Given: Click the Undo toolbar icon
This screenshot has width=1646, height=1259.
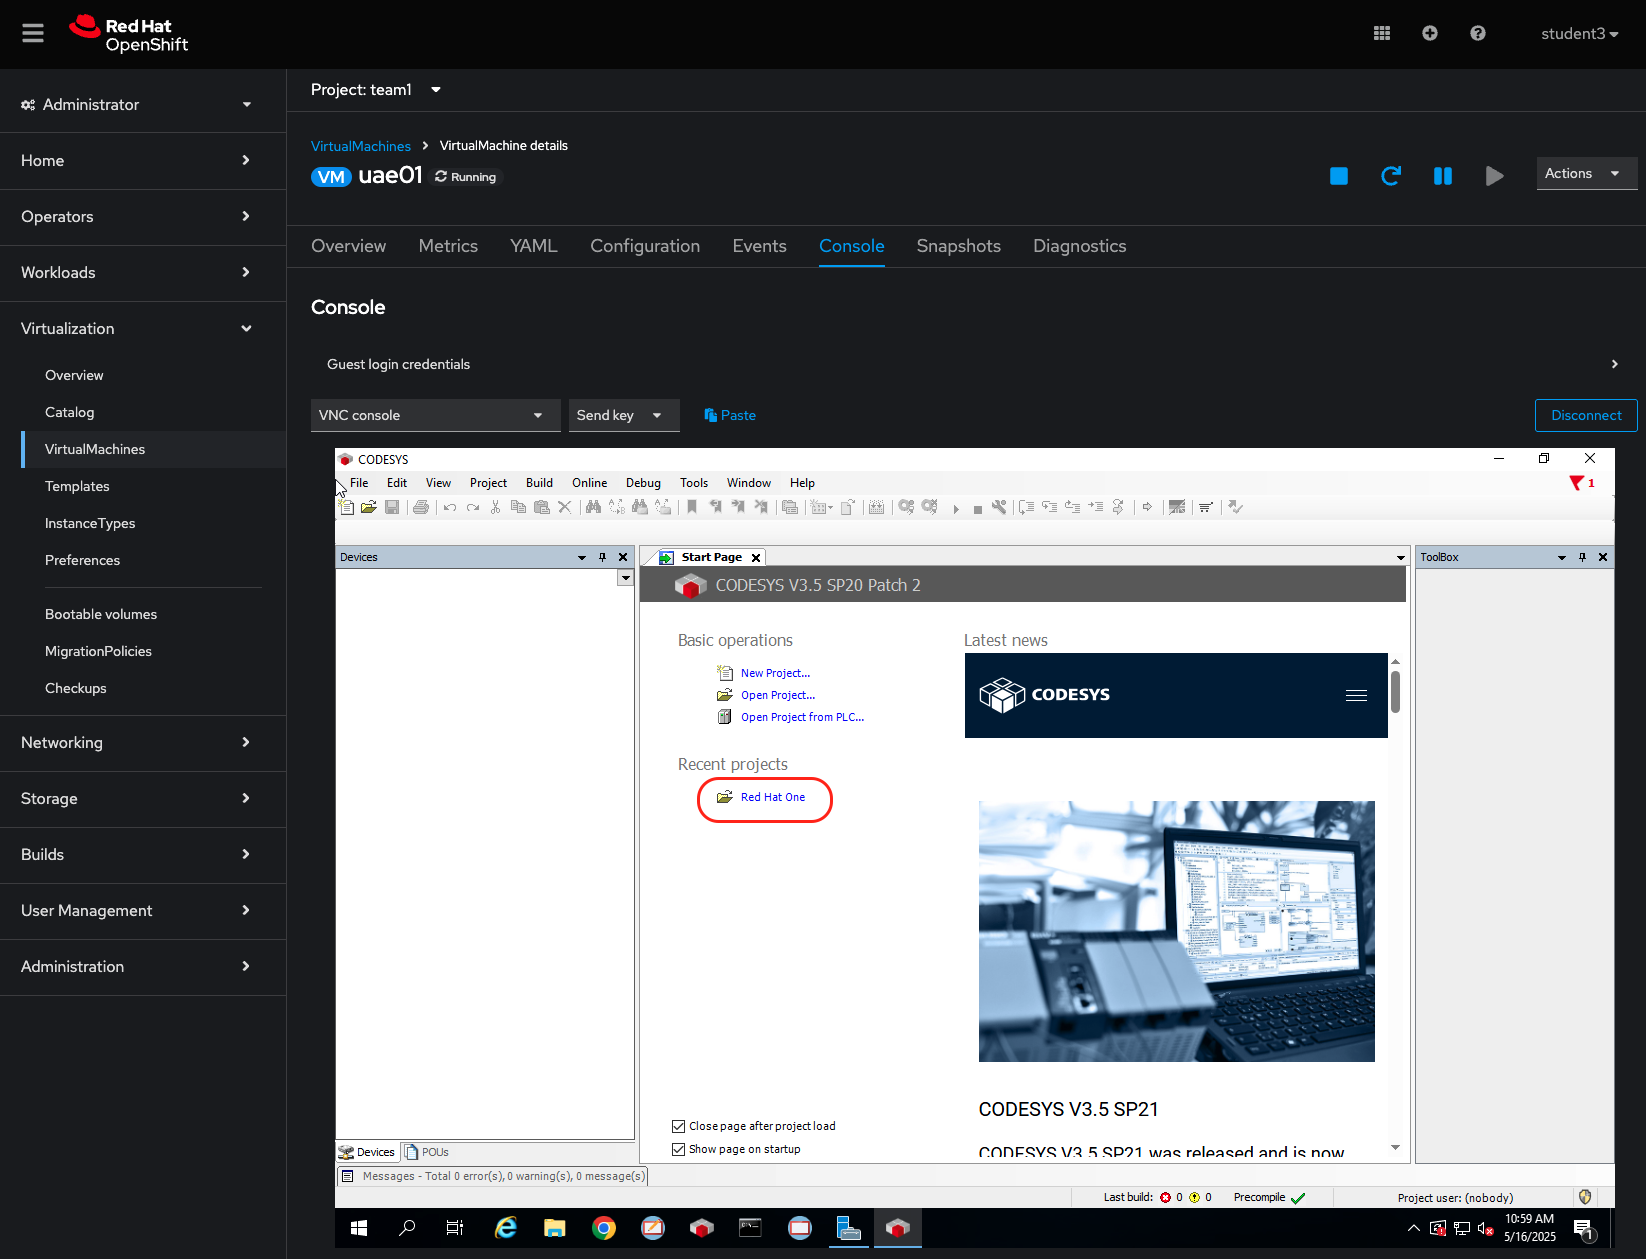Looking at the screenshot, I should 450,507.
